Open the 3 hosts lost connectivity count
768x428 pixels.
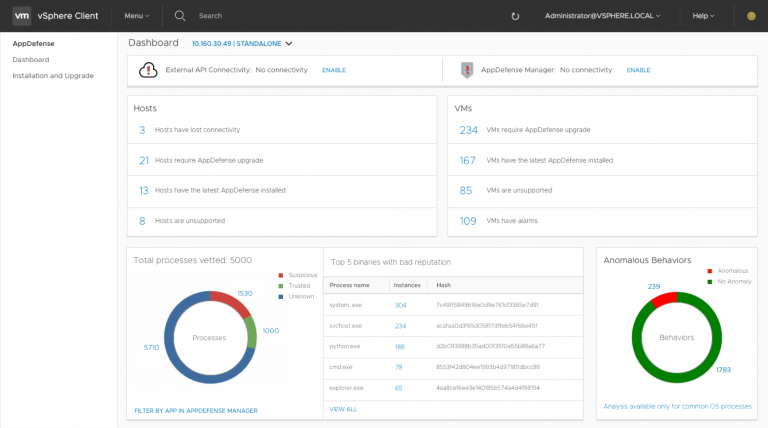coord(142,130)
